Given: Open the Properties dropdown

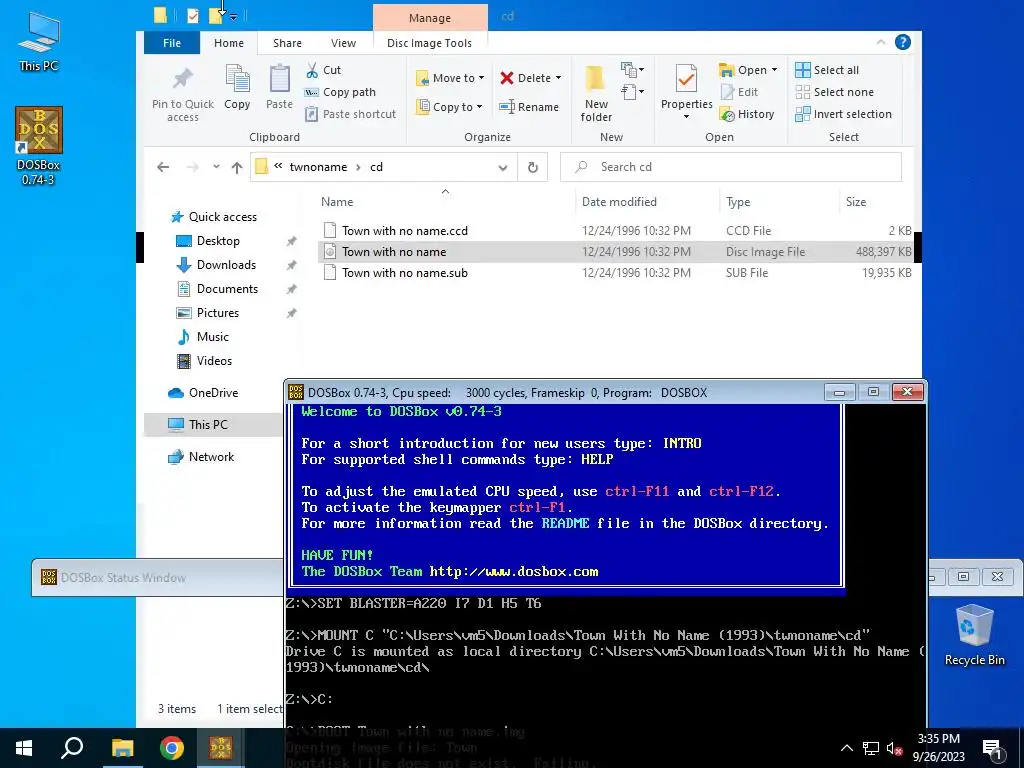Looking at the screenshot, I should [x=686, y=117].
